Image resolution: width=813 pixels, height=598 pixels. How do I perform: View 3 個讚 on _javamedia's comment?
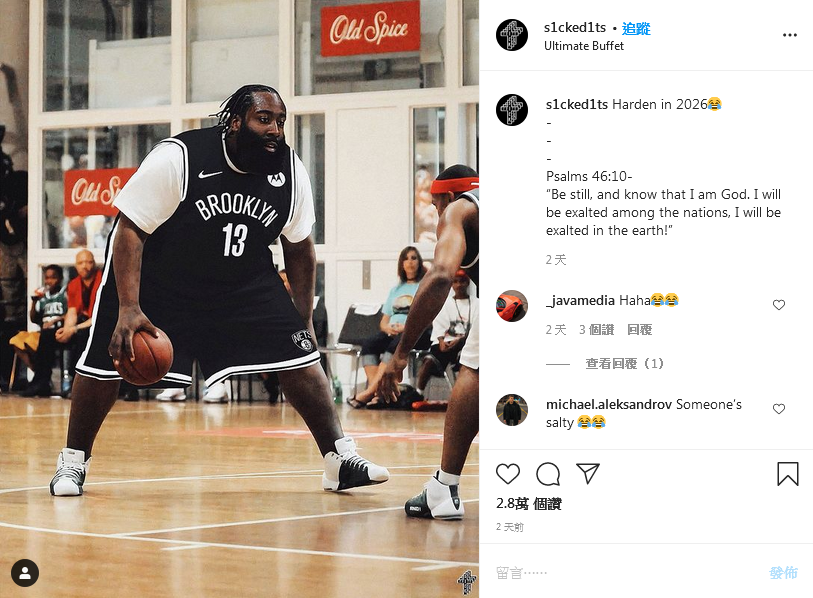click(596, 330)
